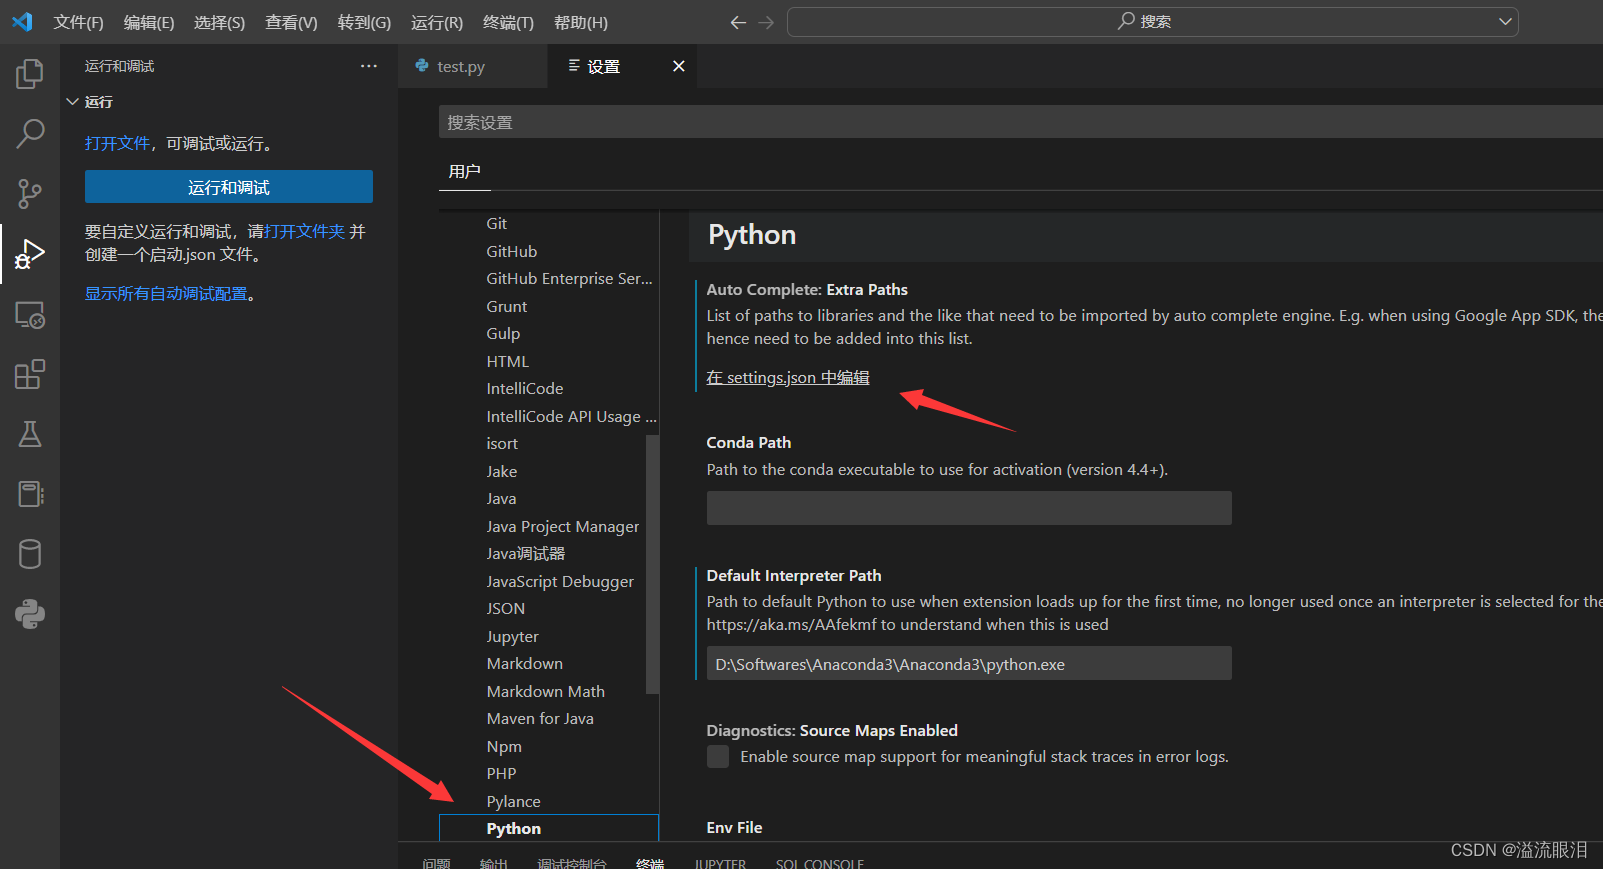Click the VS Code logo icon

pos(22,22)
